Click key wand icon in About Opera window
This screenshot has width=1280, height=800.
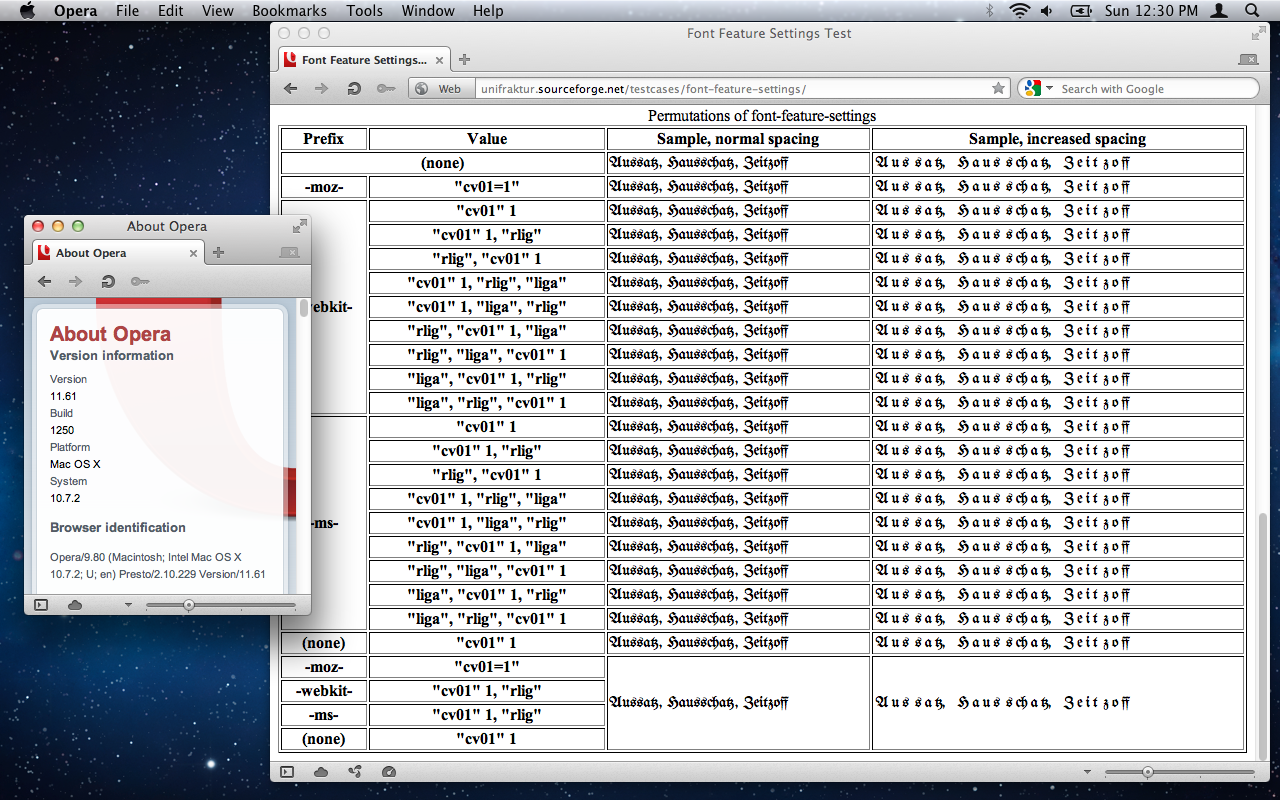tap(139, 281)
